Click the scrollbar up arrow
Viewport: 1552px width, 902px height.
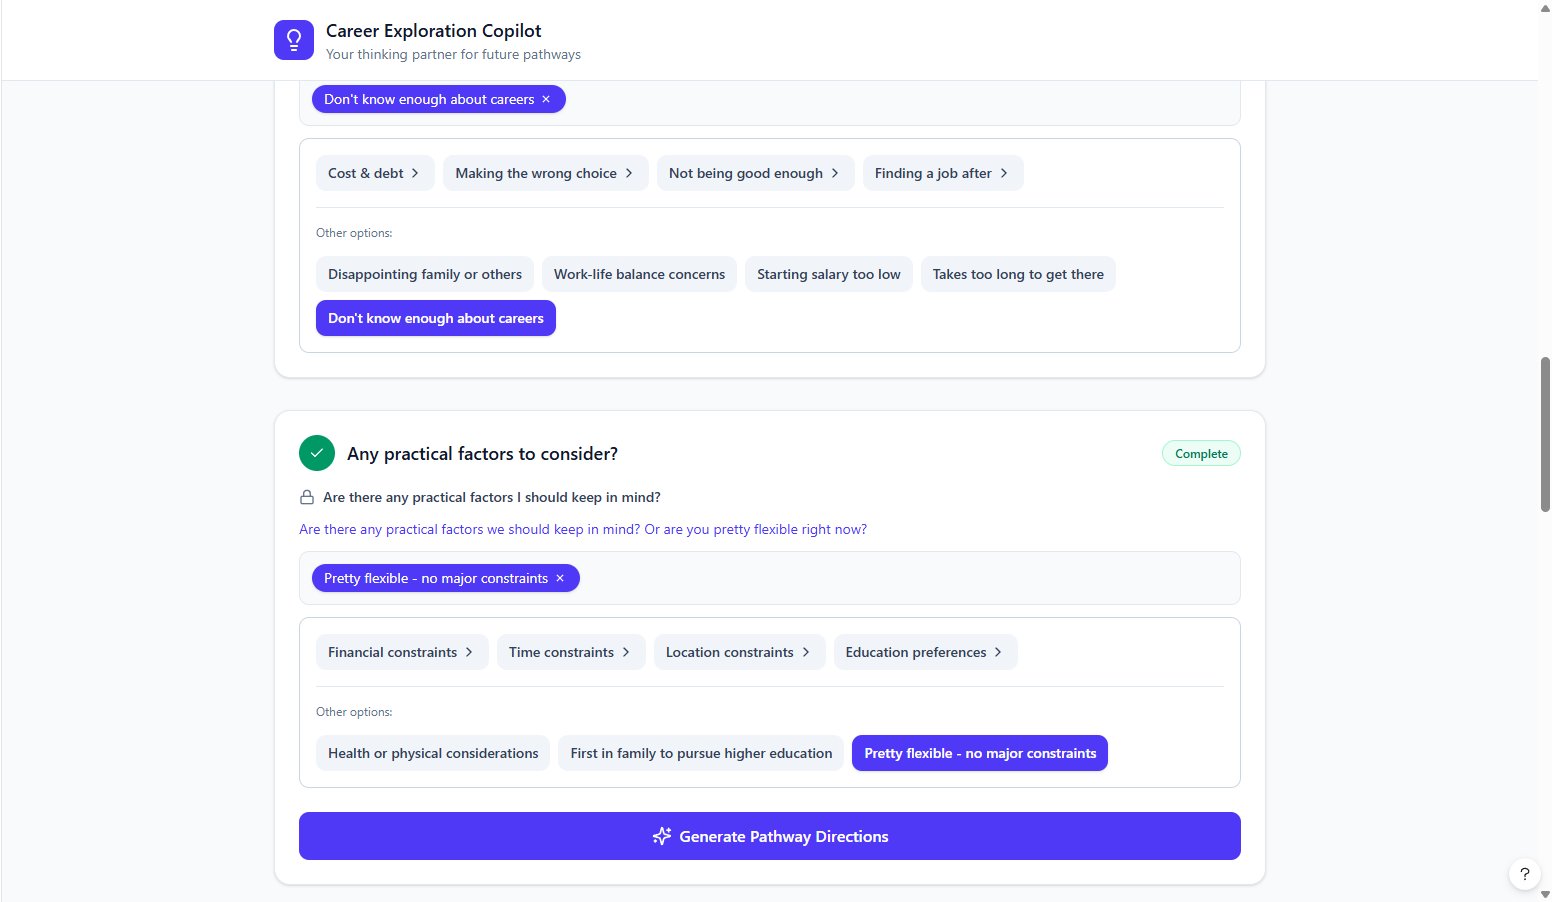point(1545,6)
